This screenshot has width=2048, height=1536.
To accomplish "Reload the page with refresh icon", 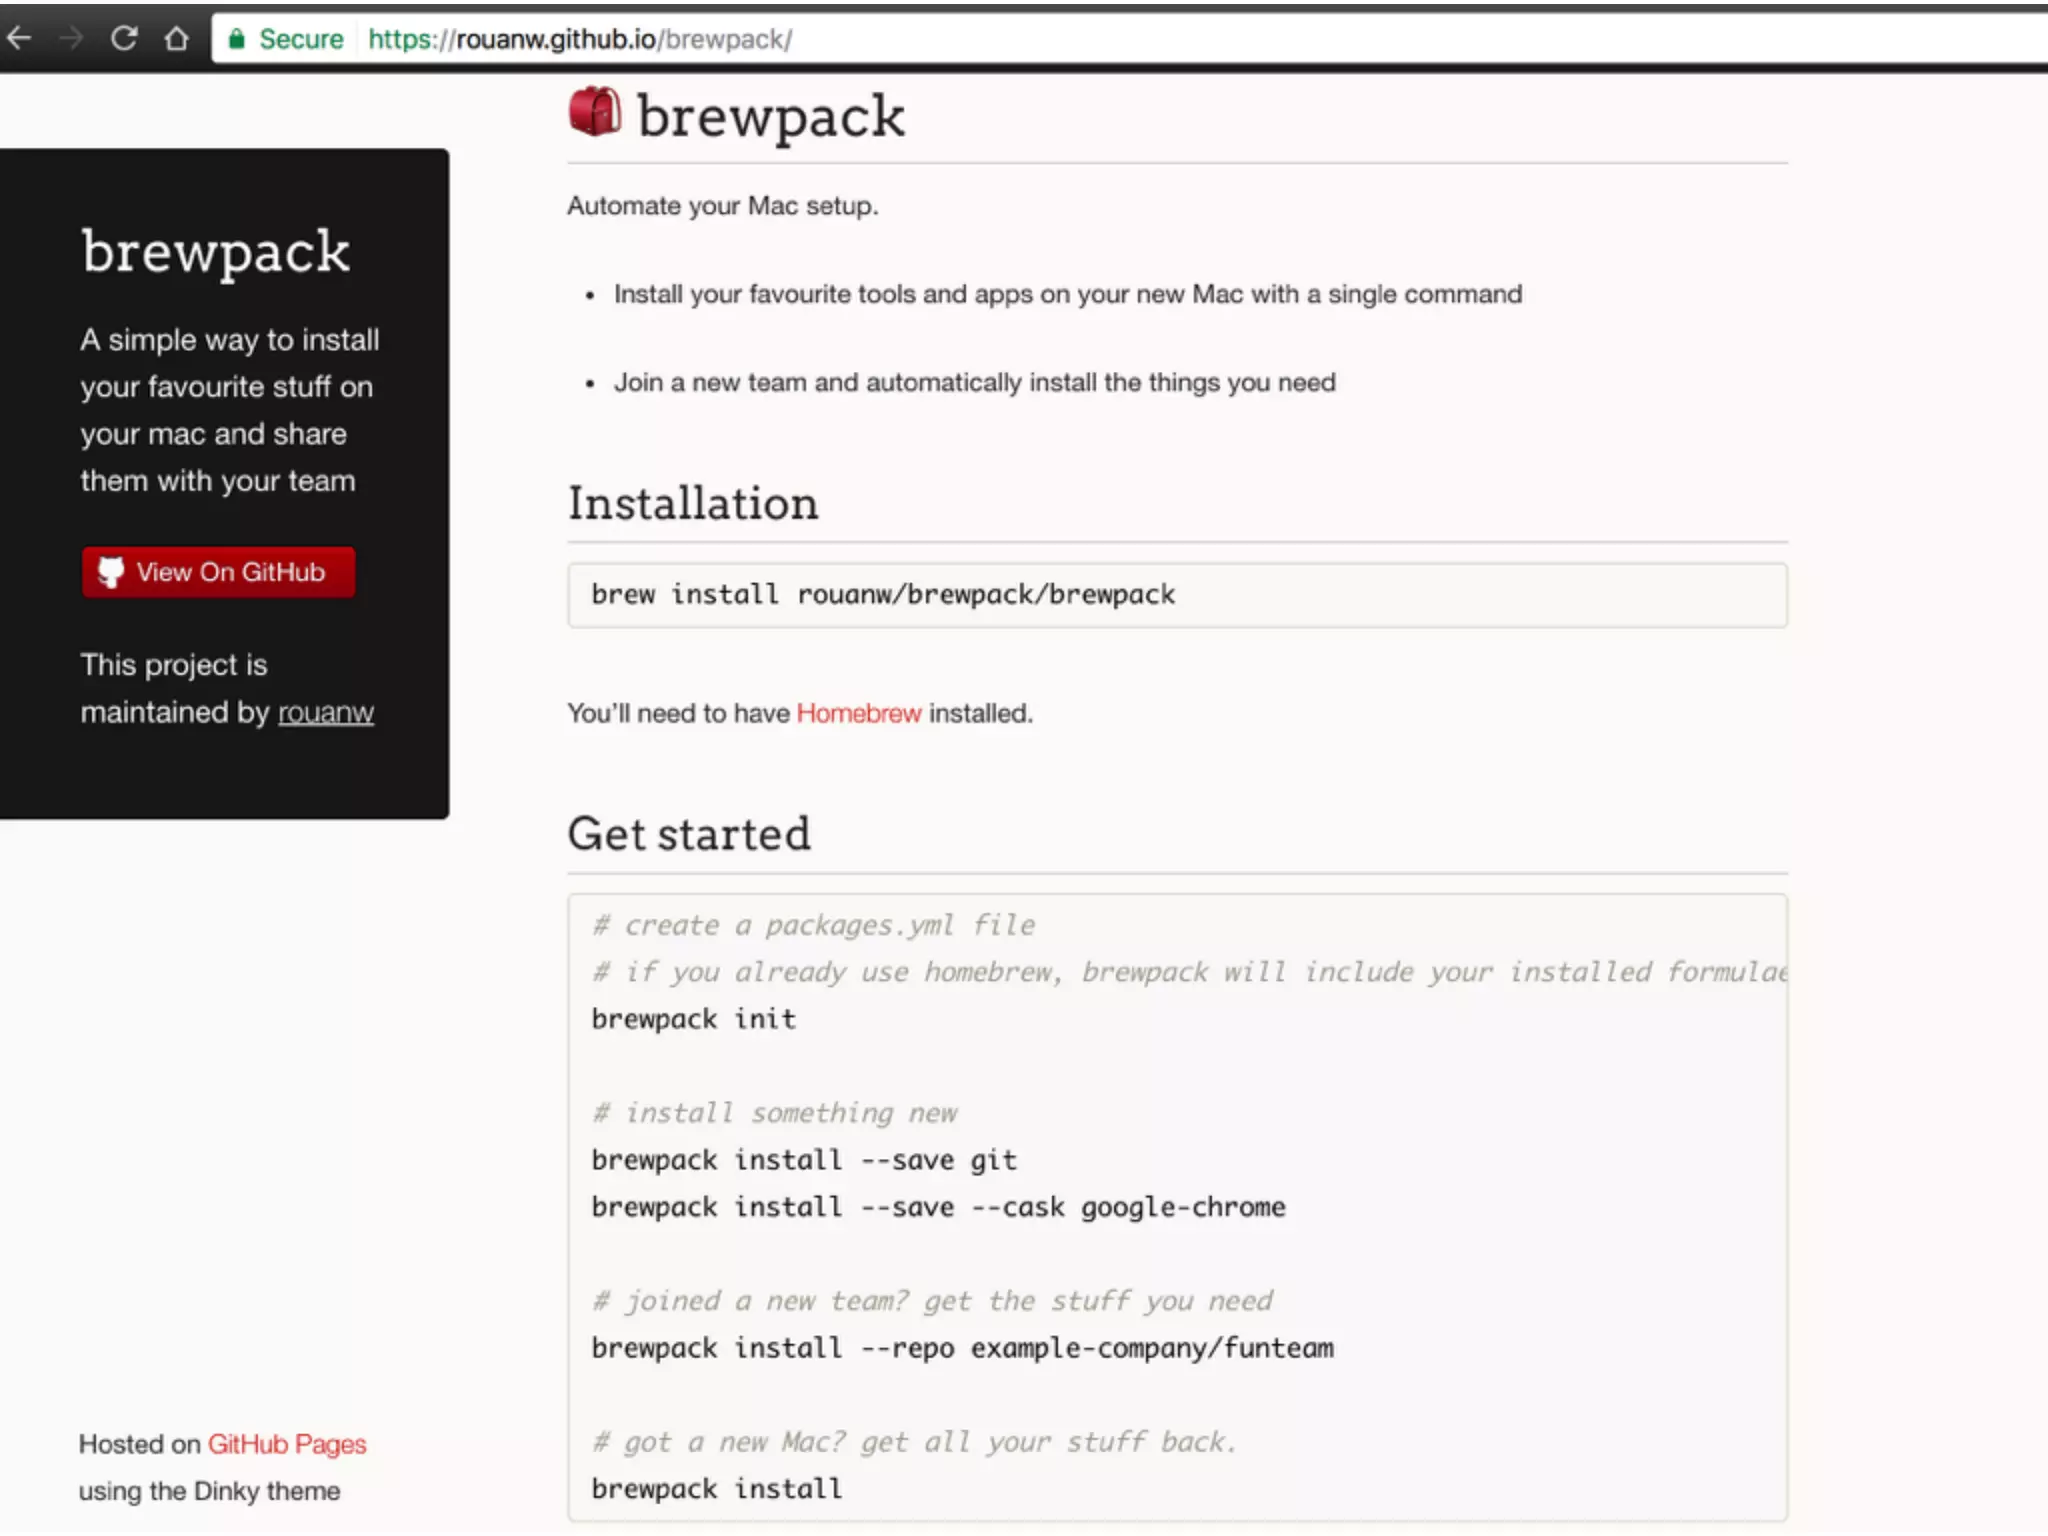I will point(124,38).
